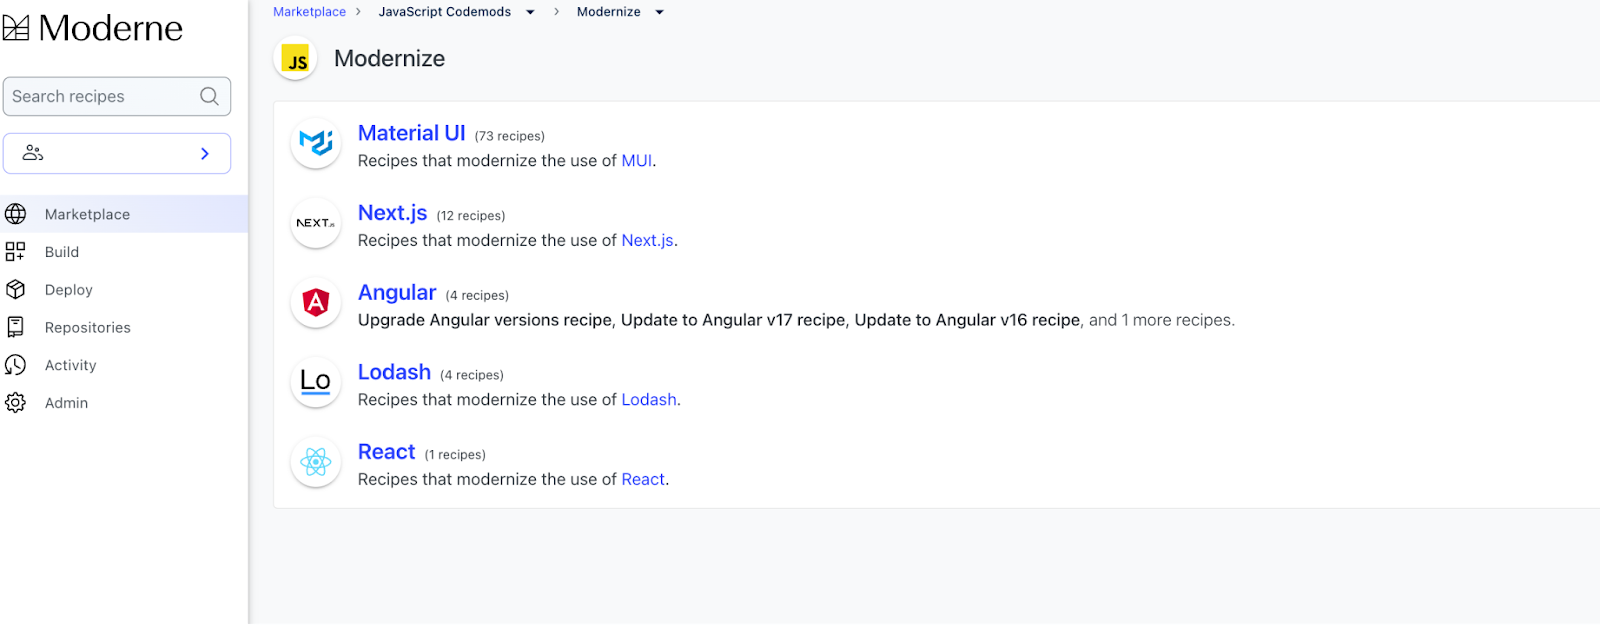The height and width of the screenshot is (625, 1600).
Task: Open the Repositories menu item
Action: (x=124, y=327)
